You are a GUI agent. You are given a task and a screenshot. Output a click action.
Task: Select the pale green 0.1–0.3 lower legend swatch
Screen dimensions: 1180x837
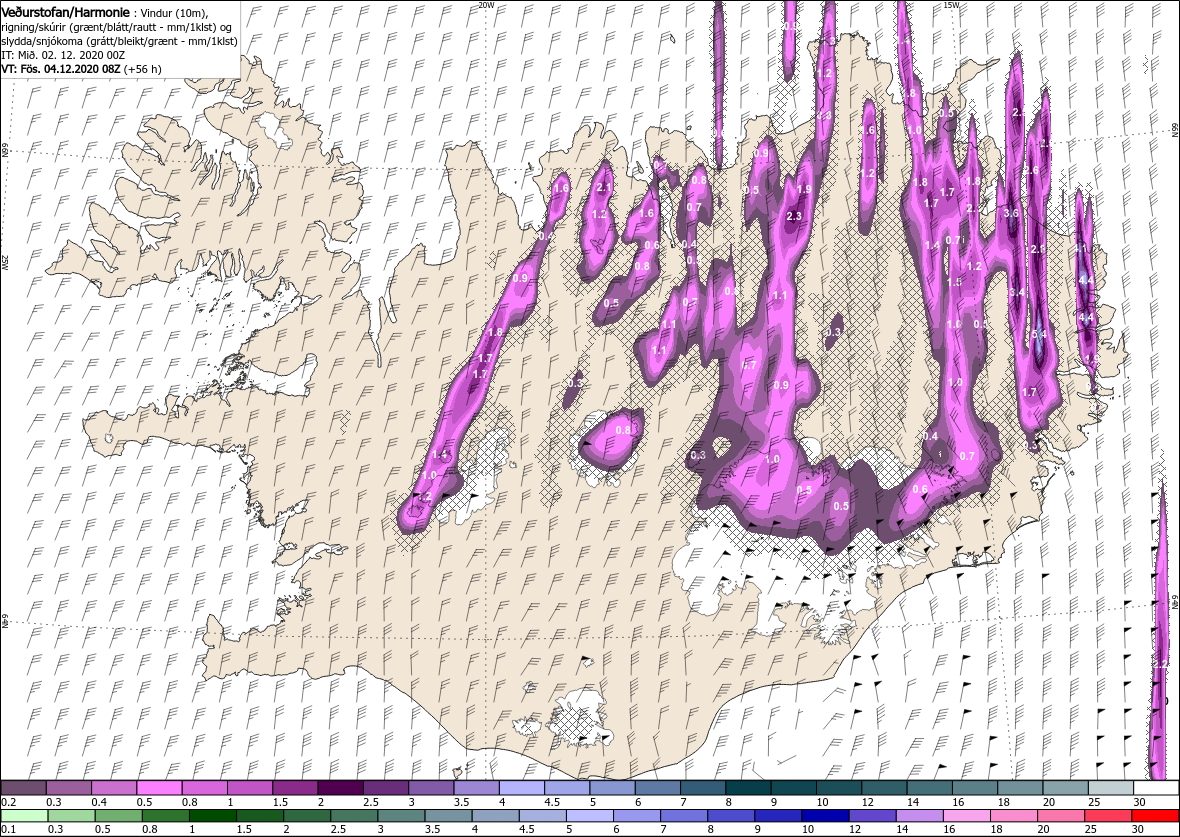coord(25,816)
